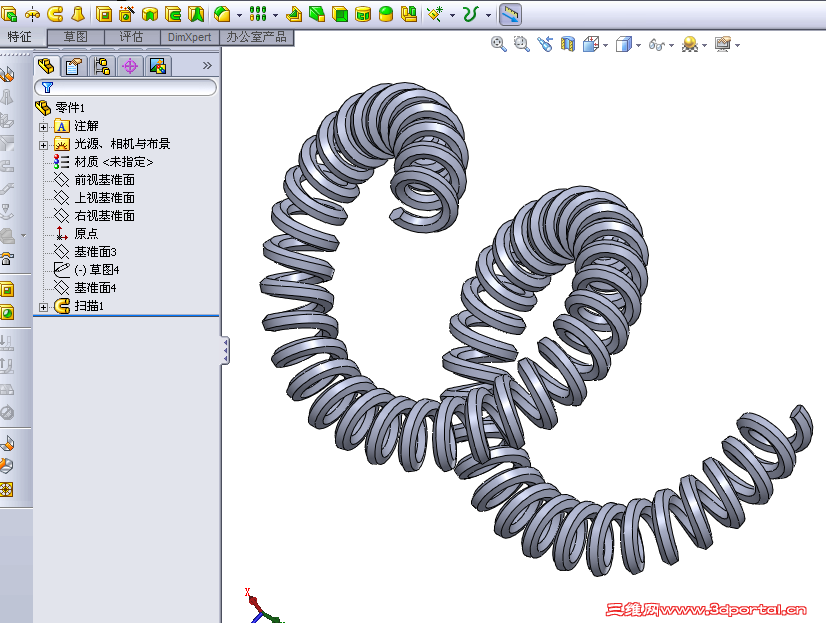The image size is (826, 623).
Task: Click the mirror tool icon
Action: click(409, 14)
